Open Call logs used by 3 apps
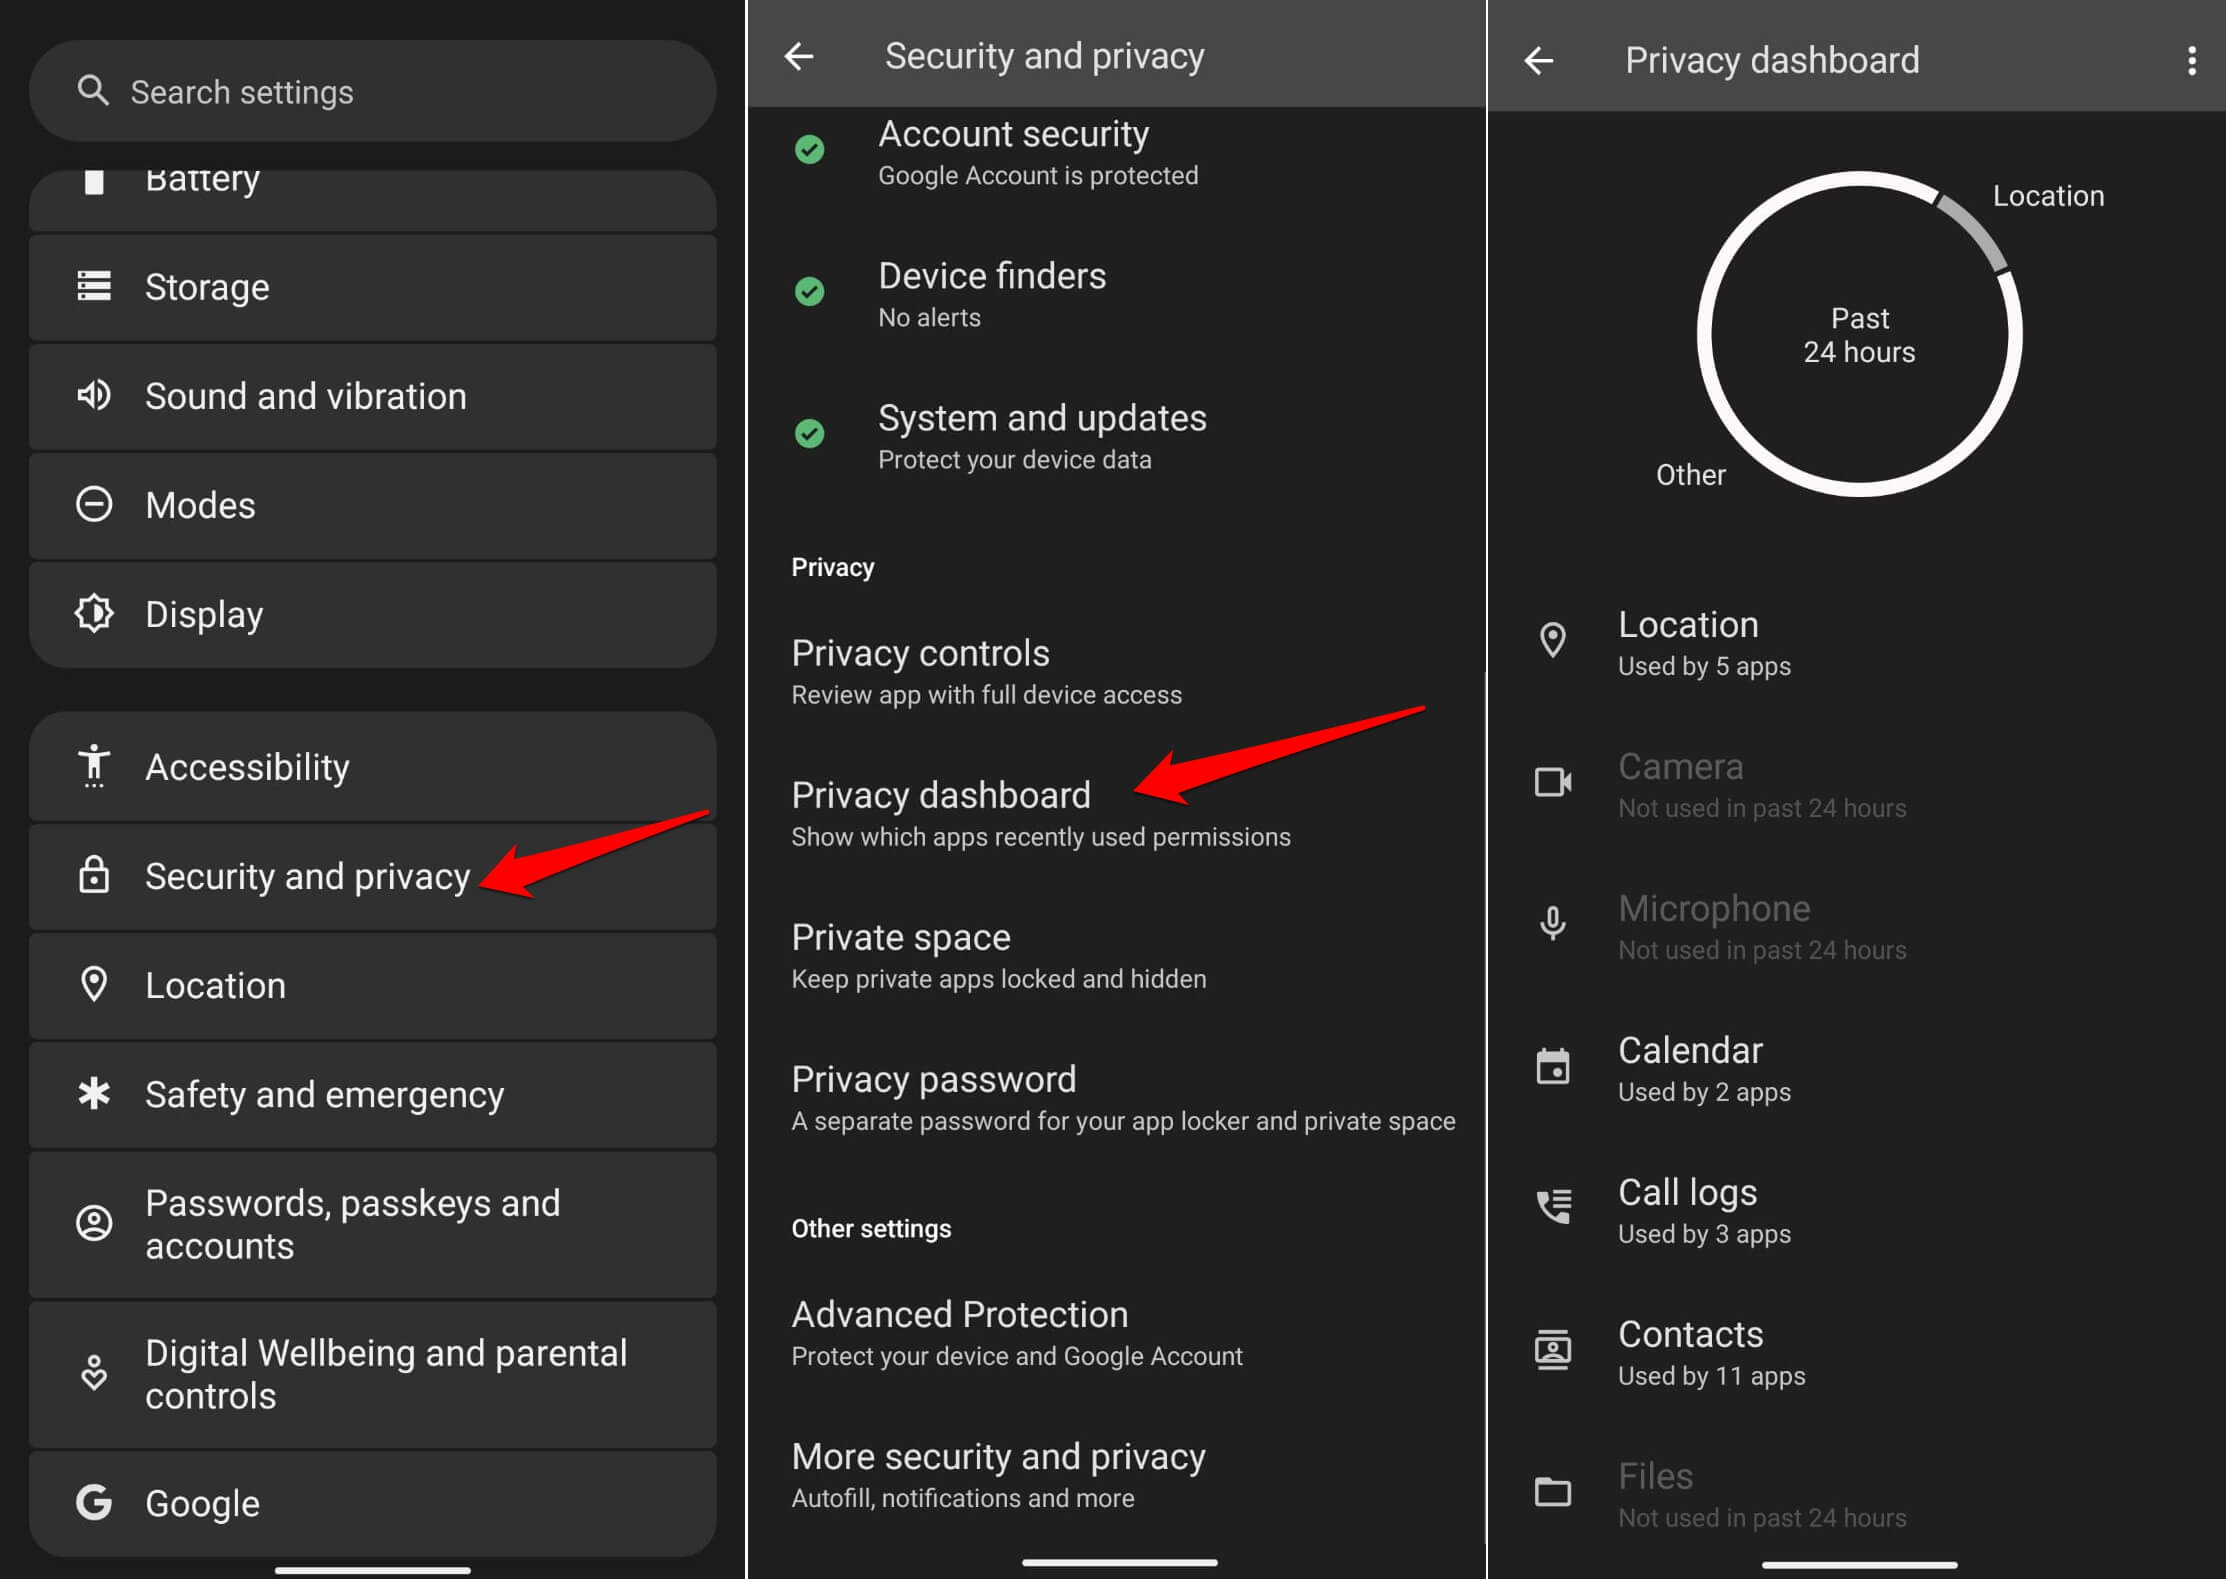 pyautogui.click(x=1857, y=1211)
